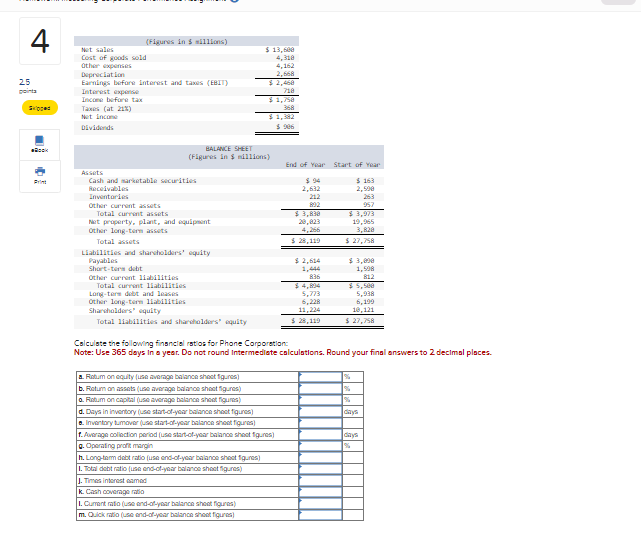Click Net property, plant, and equipment label
Image resolution: width=641 pixels, height=540 pixels.
149,222
